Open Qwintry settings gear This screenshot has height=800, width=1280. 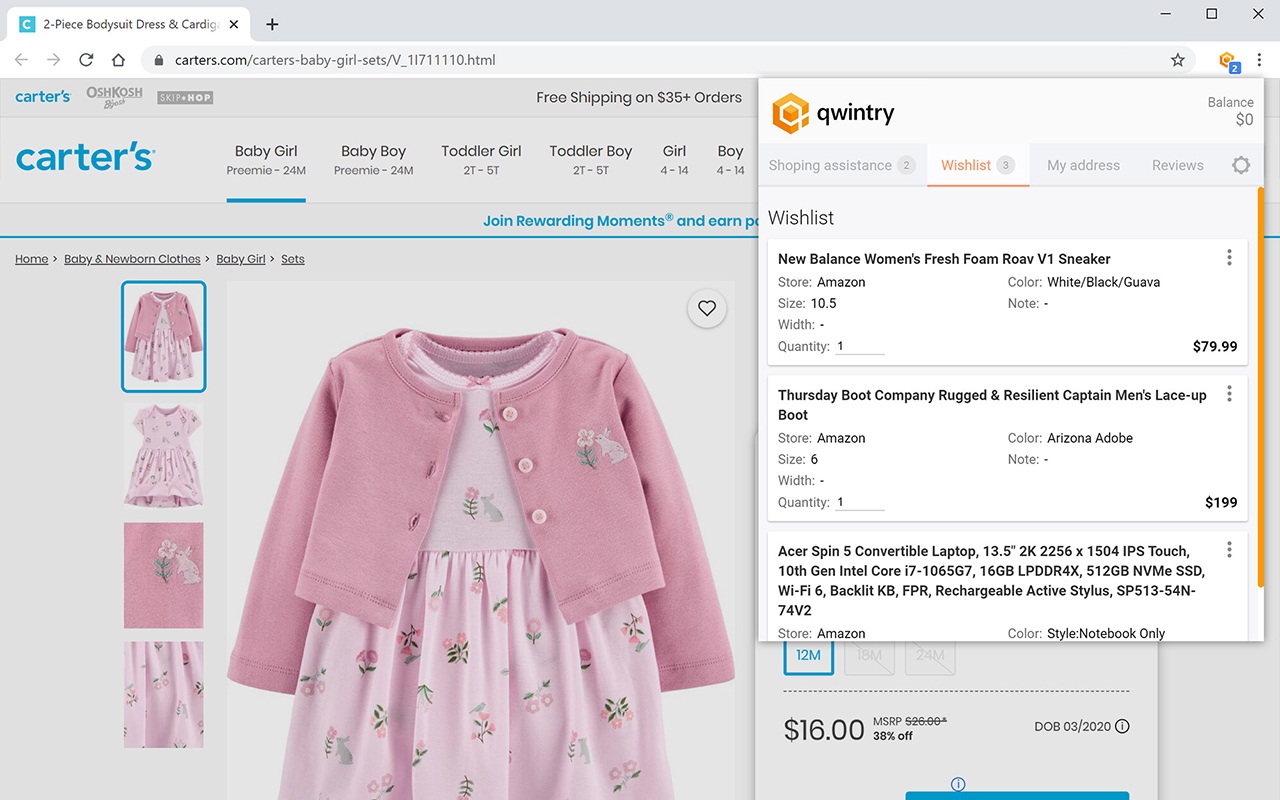[x=1241, y=165]
